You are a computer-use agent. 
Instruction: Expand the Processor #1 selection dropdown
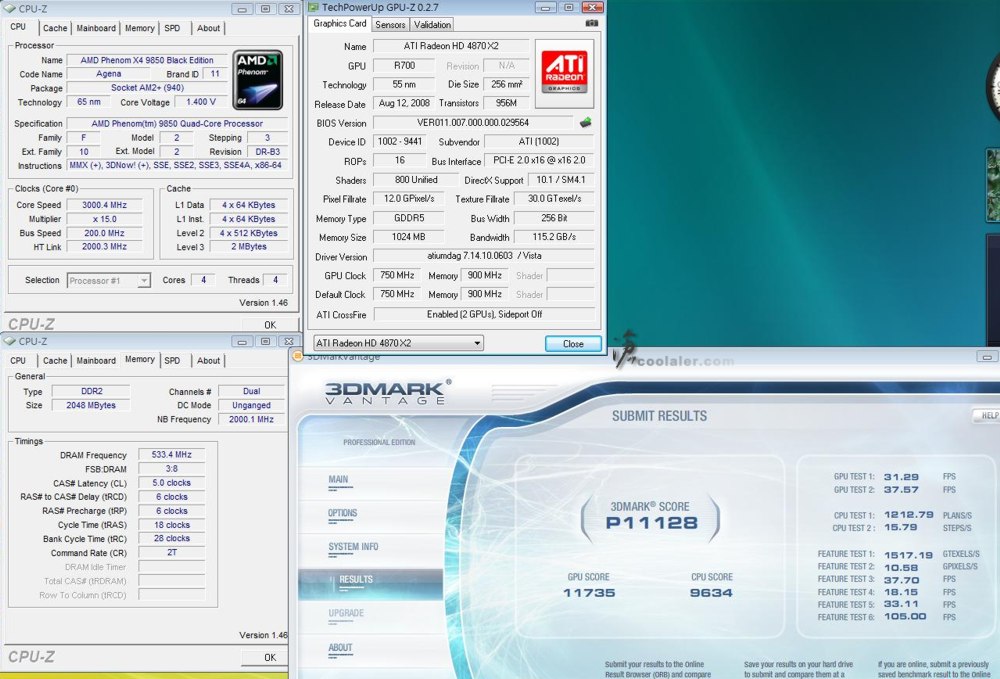click(144, 281)
